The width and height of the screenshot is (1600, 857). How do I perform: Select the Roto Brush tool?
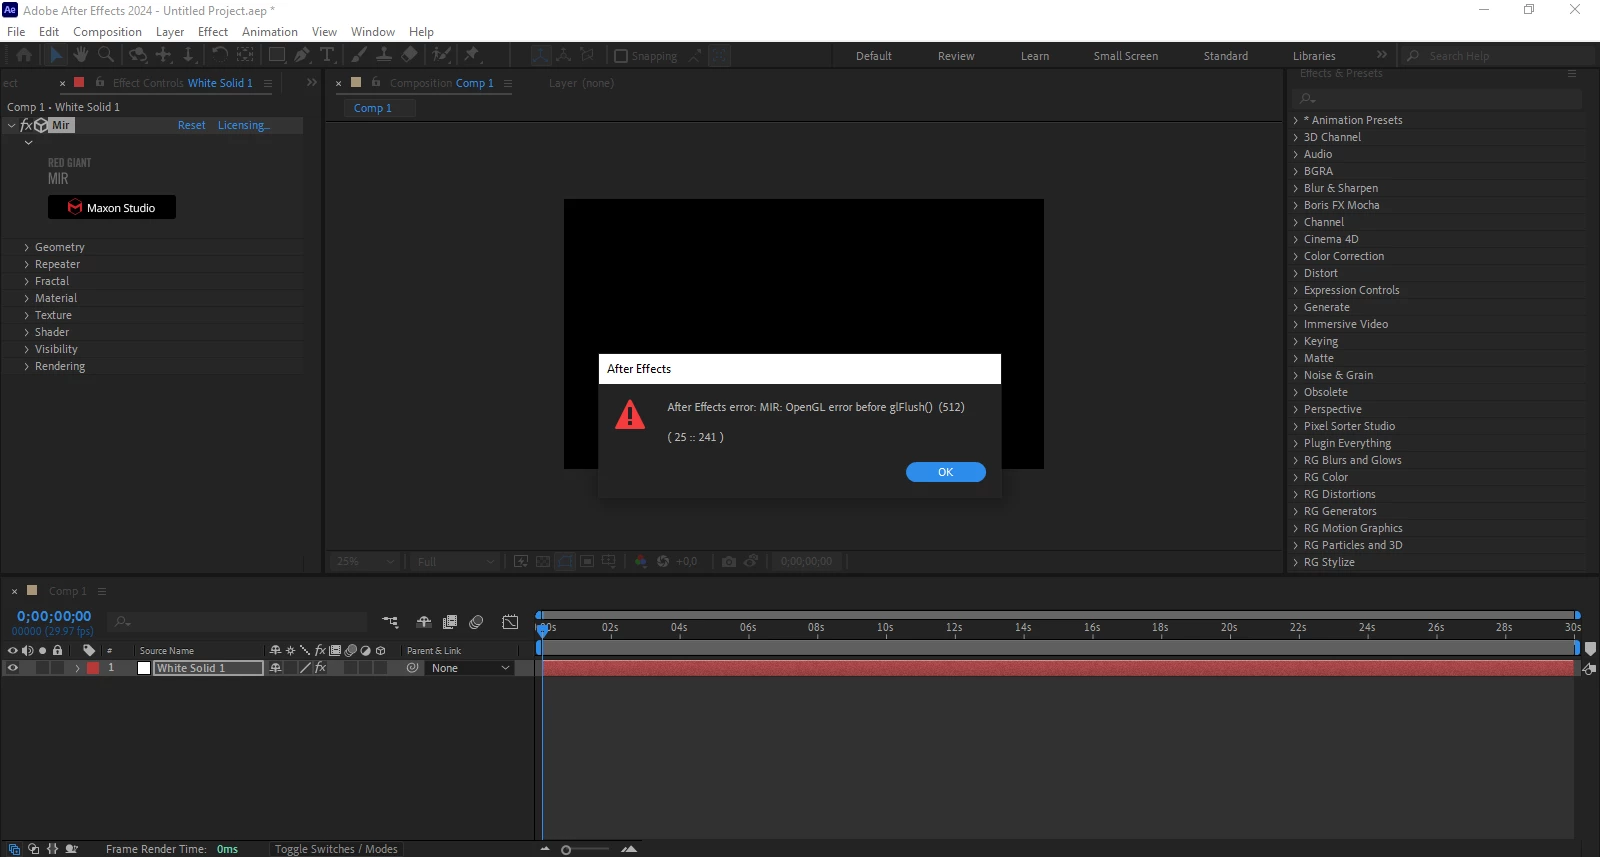tap(441, 55)
